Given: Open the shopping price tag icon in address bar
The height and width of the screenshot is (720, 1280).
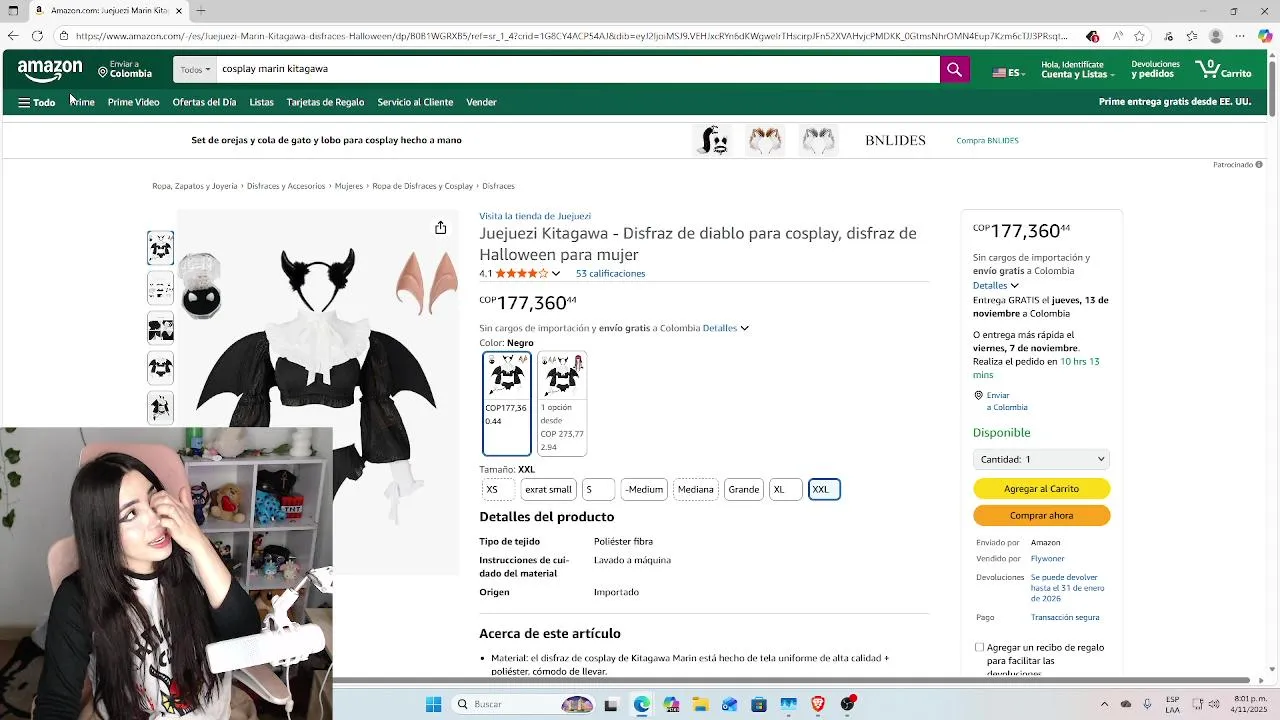Looking at the screenshot, I should tap(1092, 36).
